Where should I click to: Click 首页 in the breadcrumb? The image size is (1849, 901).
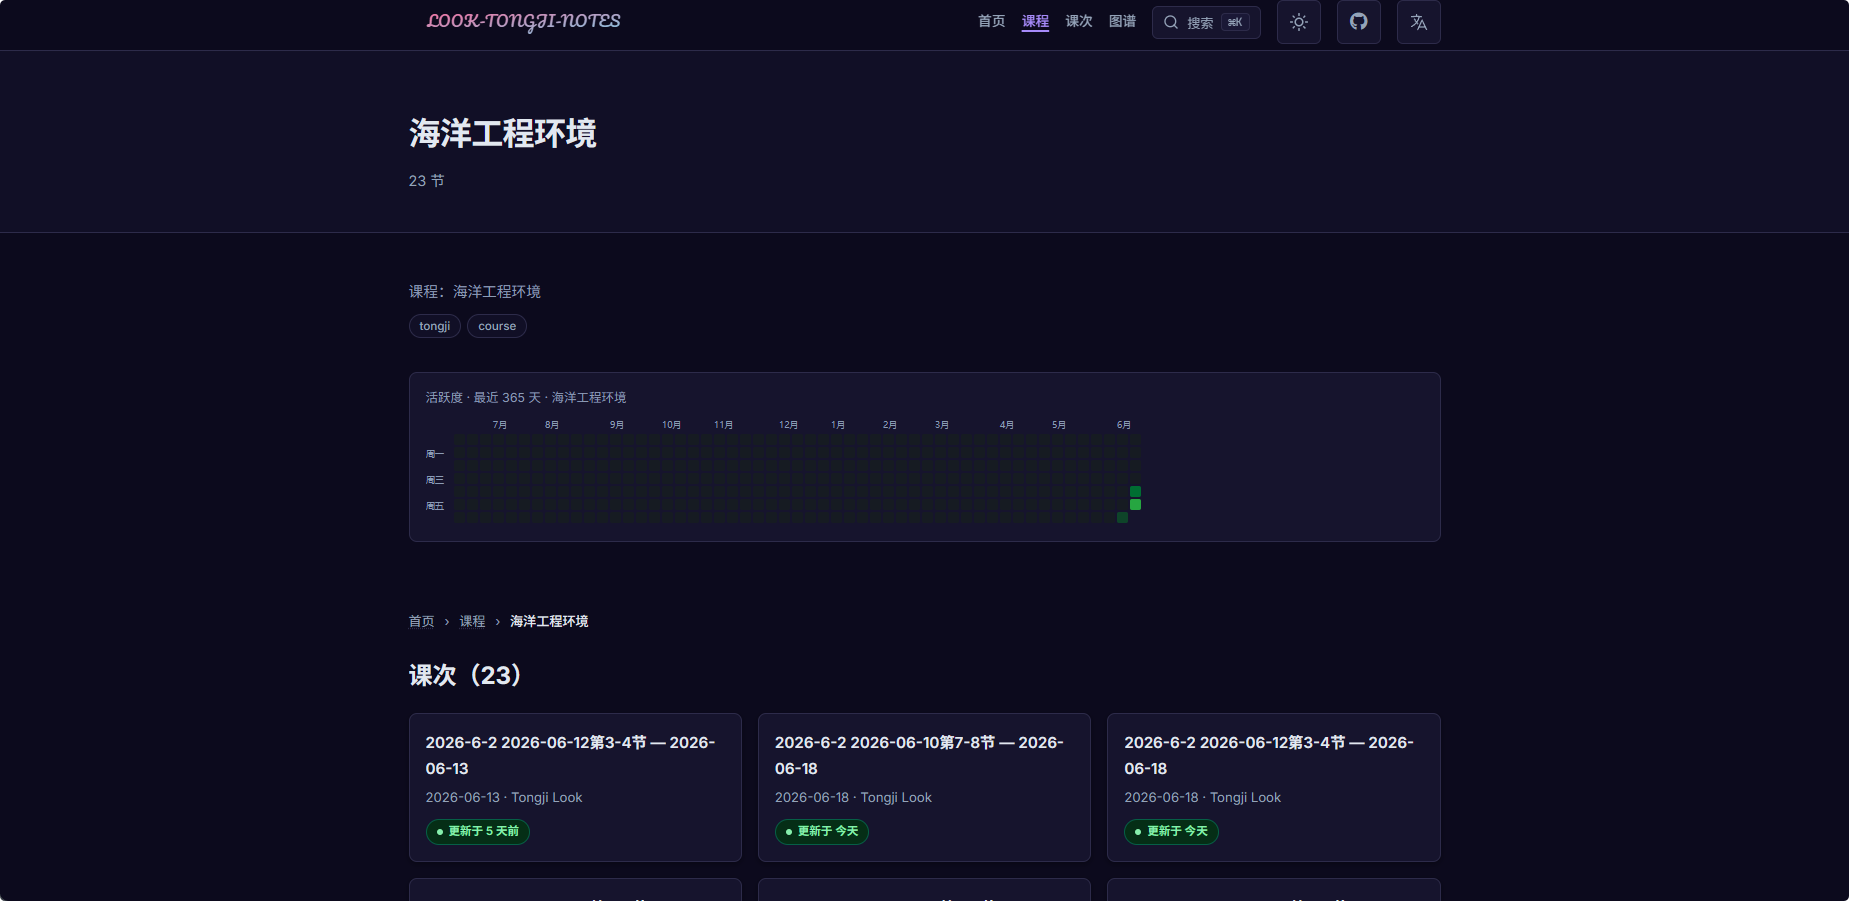[x=422, y=621]
